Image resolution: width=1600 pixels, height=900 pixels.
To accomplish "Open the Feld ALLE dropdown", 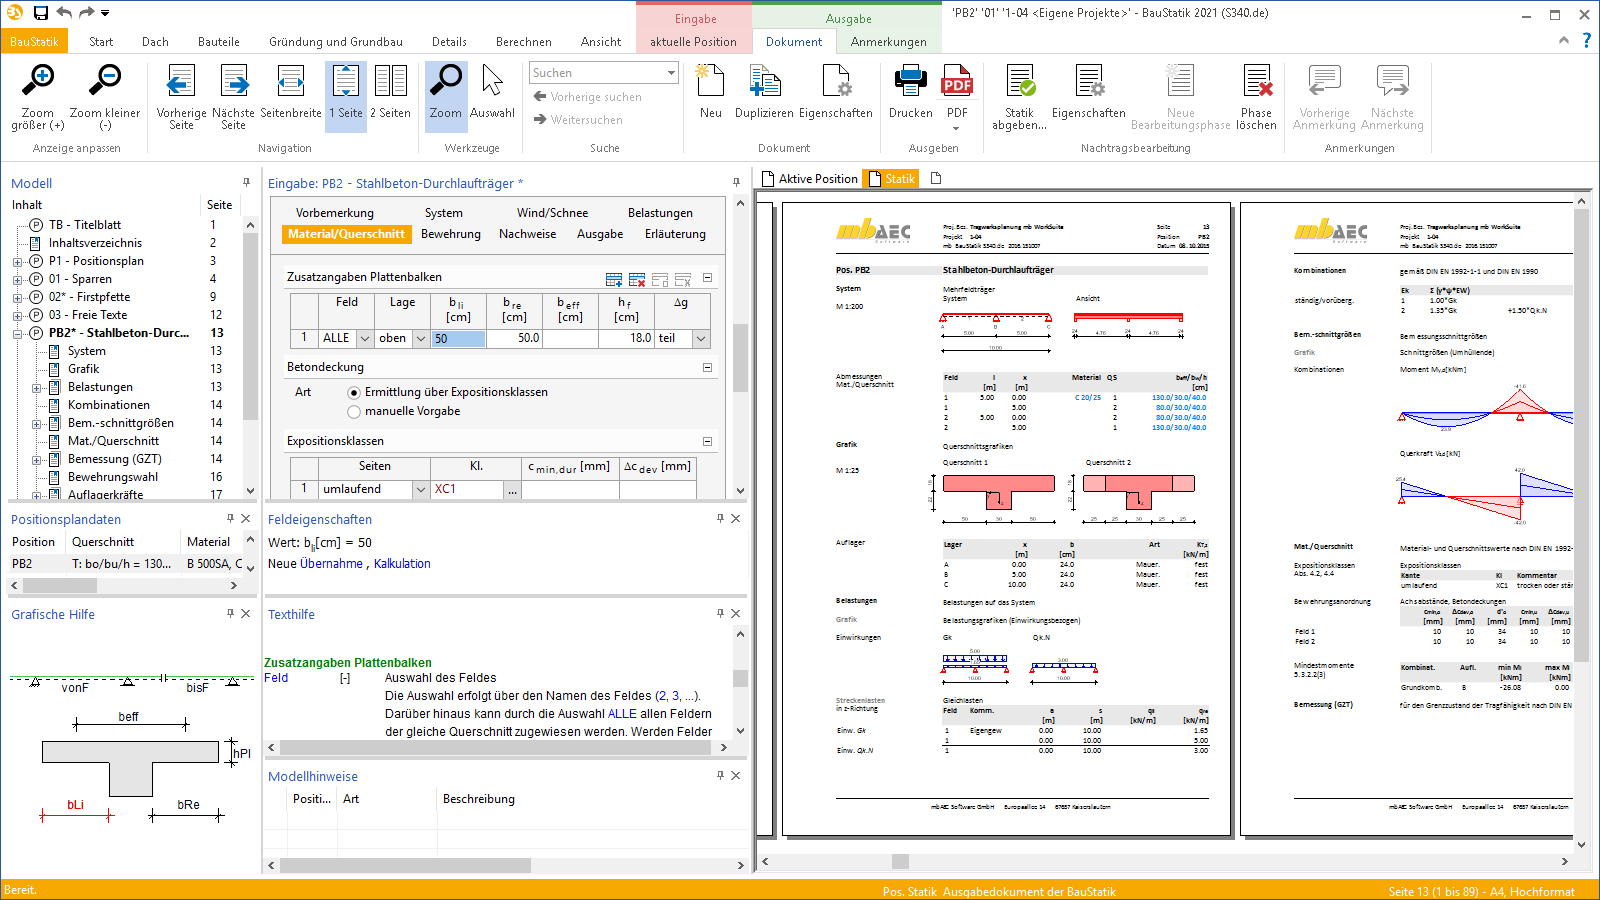I will coord(365,339).
